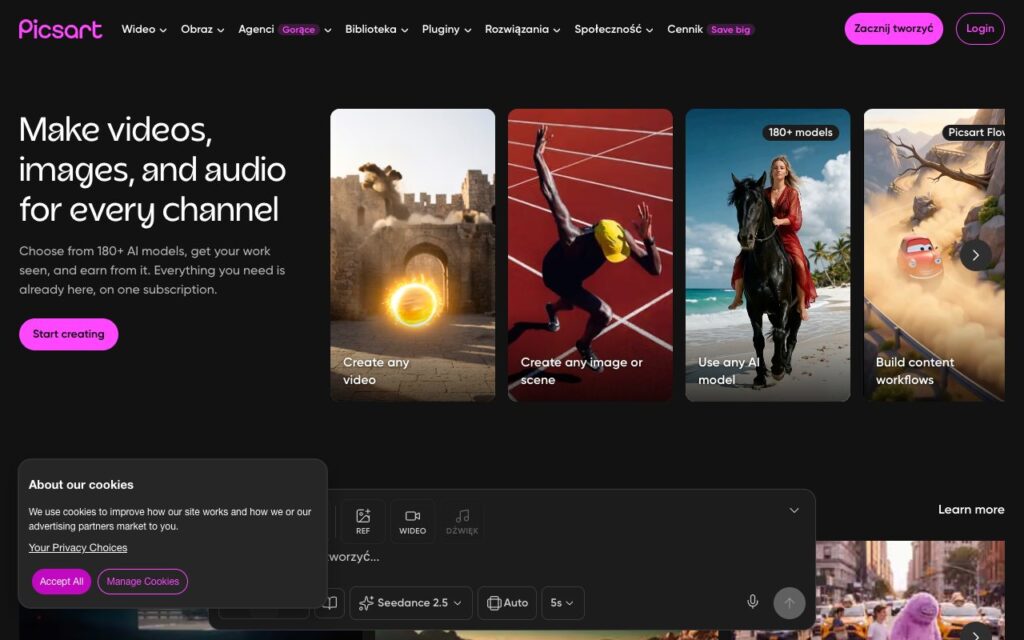Open the Use any AI model card

pyautogui.click(x=768, y=255)
